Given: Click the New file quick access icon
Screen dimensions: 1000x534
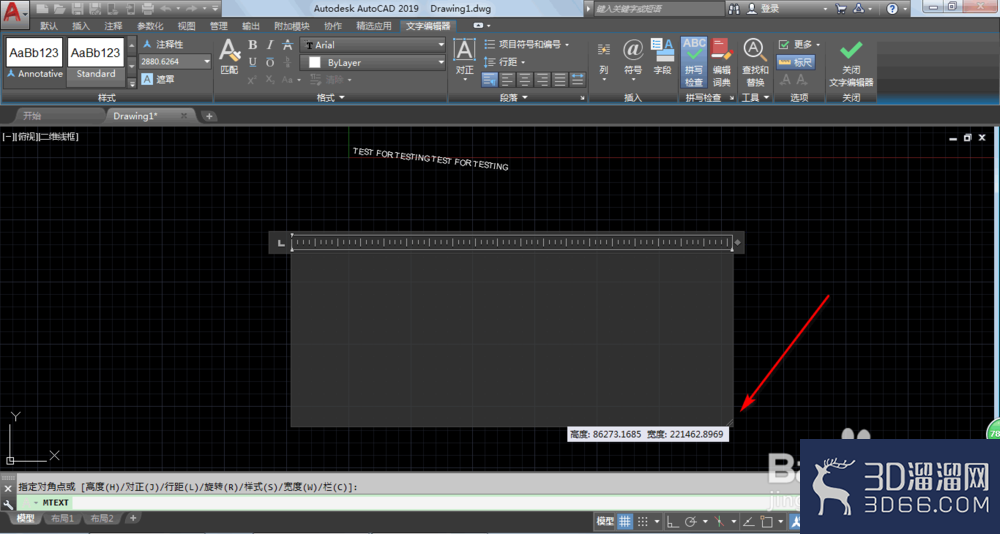Looking at the screenshot, I should pyautogui.click(x=42, y=9).
